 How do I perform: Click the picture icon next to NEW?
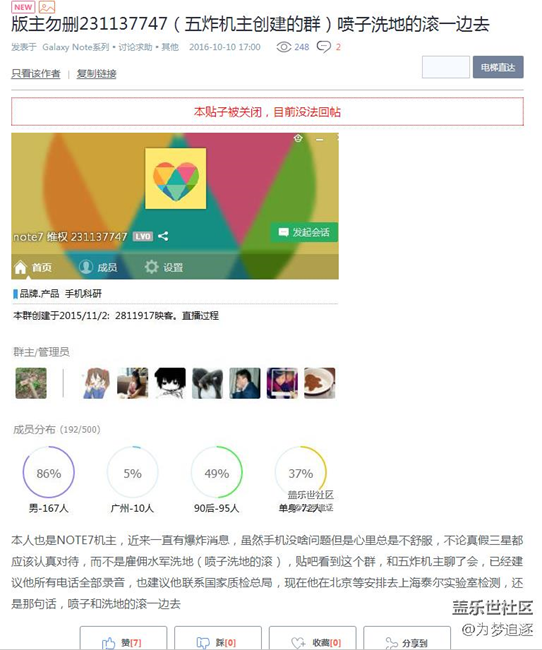pos(47,7)
